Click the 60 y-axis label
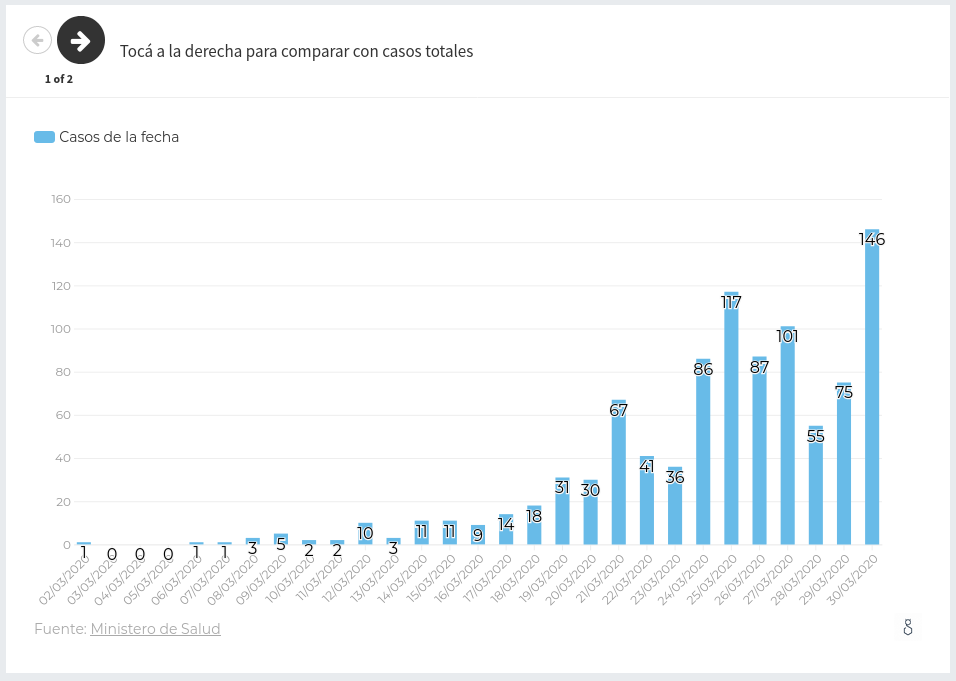This screenshot has height=681, width=956. point(63,415)
